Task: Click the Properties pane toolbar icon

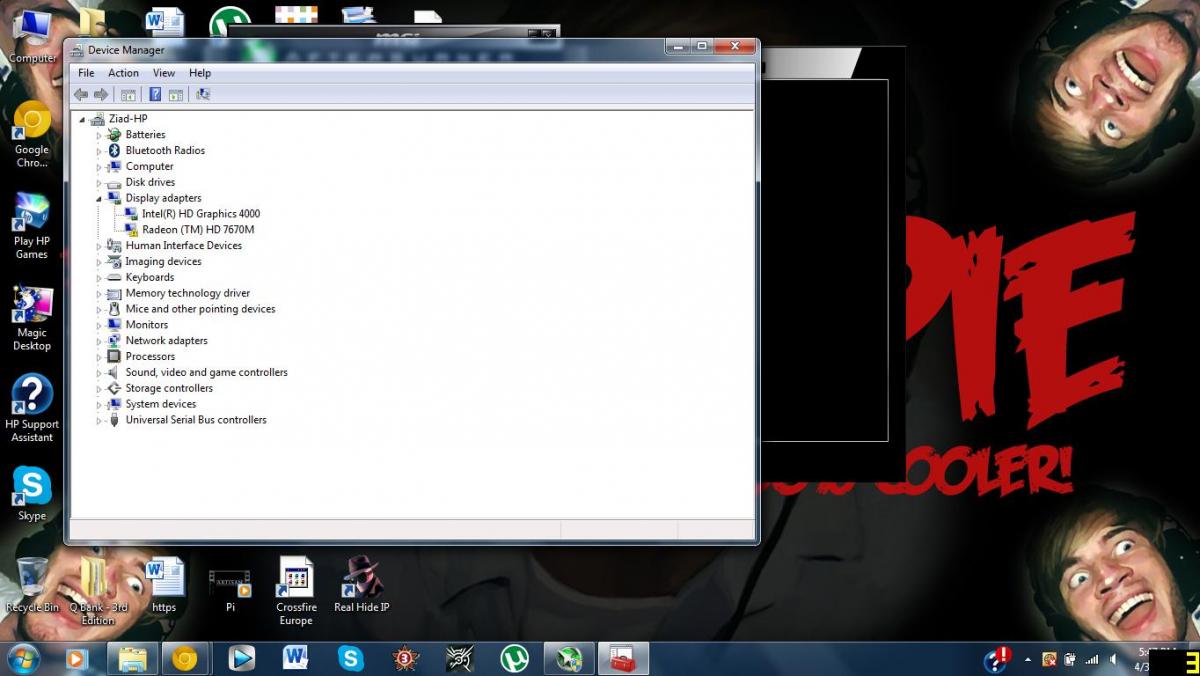Action: click(x=176, y=94)
